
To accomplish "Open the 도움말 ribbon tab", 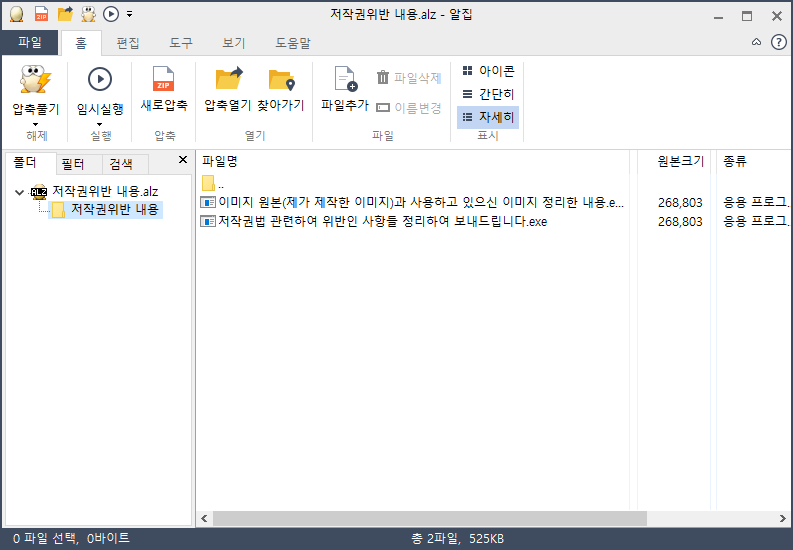I will click(x=293, y=43).
